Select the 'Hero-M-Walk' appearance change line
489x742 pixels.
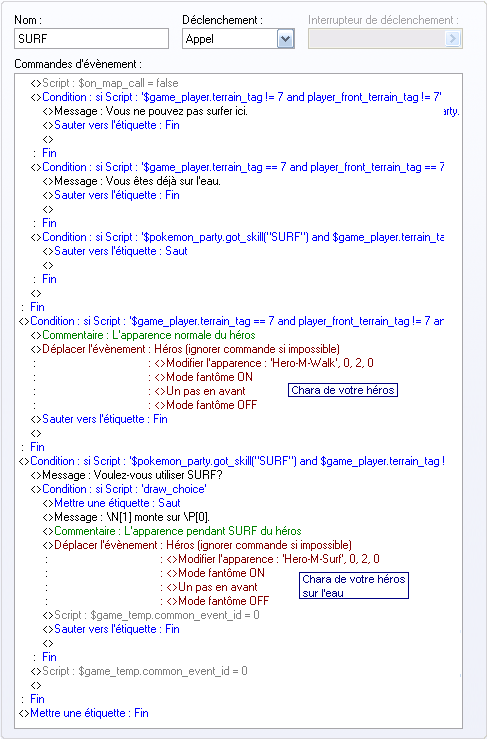(264, 363)
